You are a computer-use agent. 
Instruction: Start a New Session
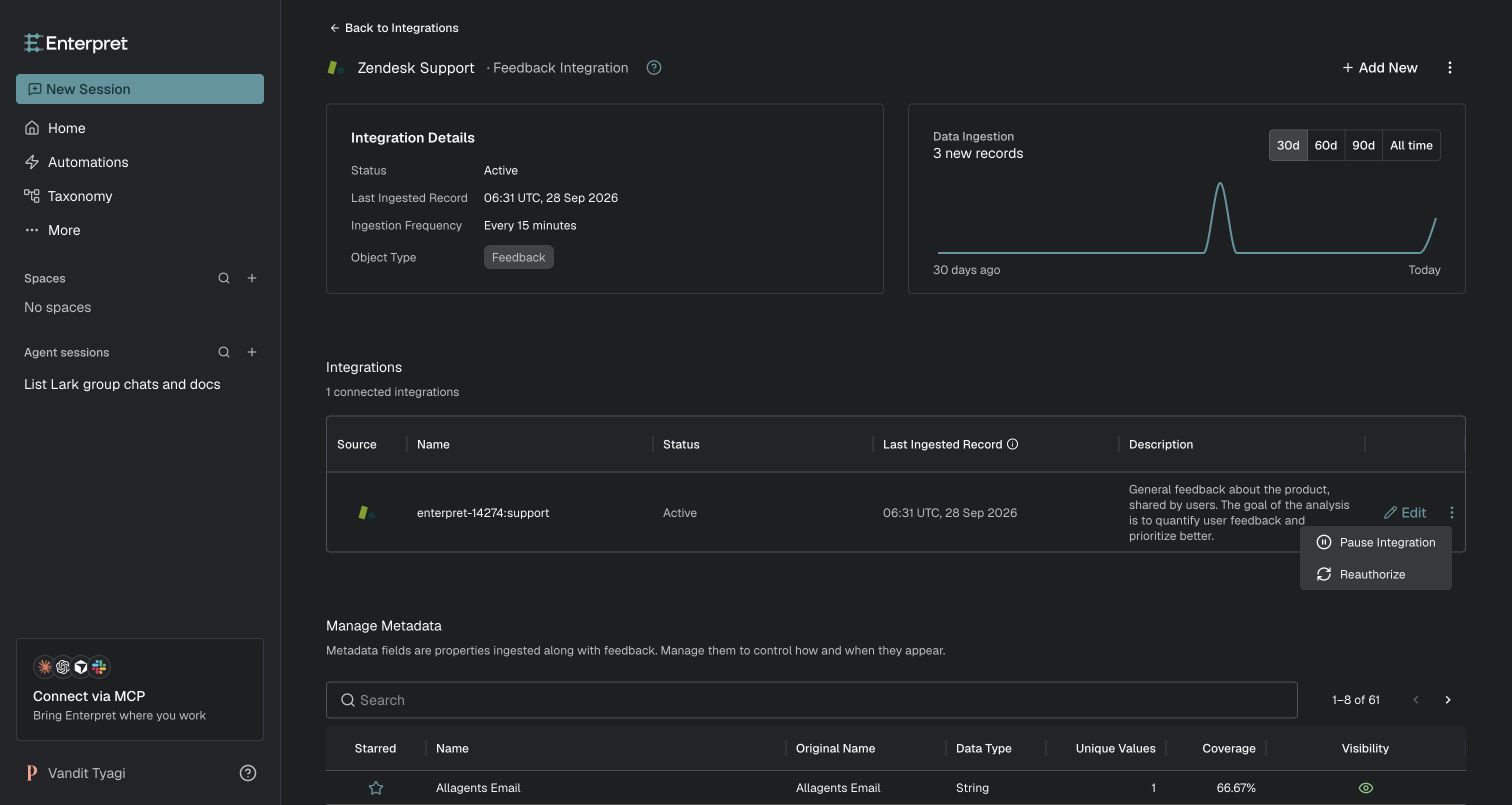tap(140, 89)
